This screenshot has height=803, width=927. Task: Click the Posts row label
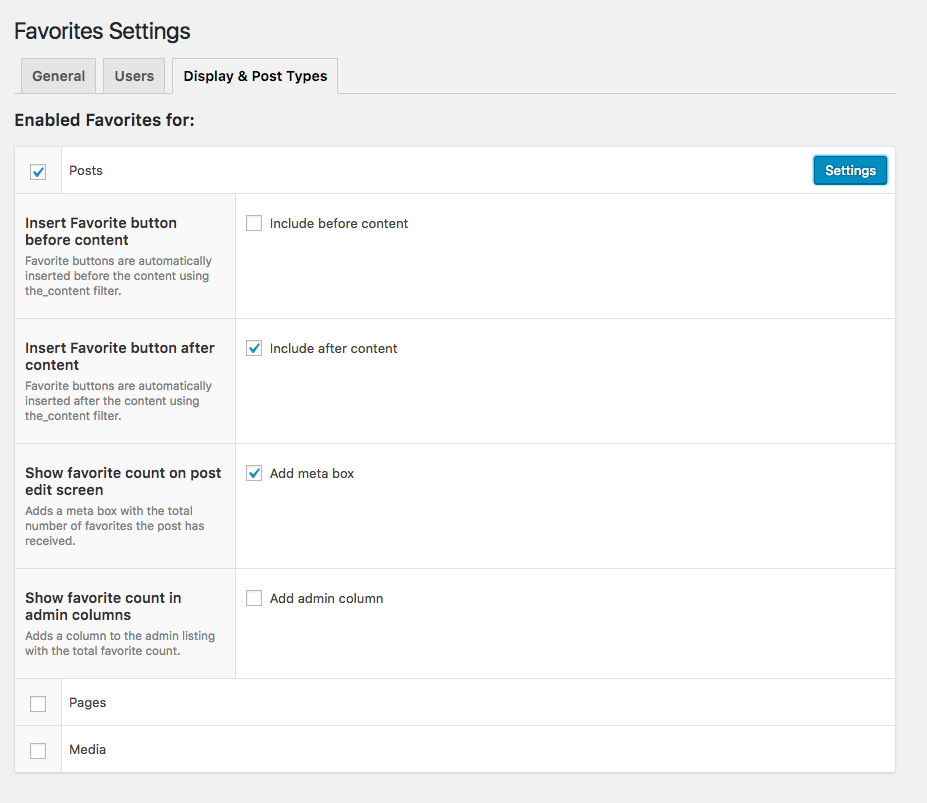click(x=86, y=171)
